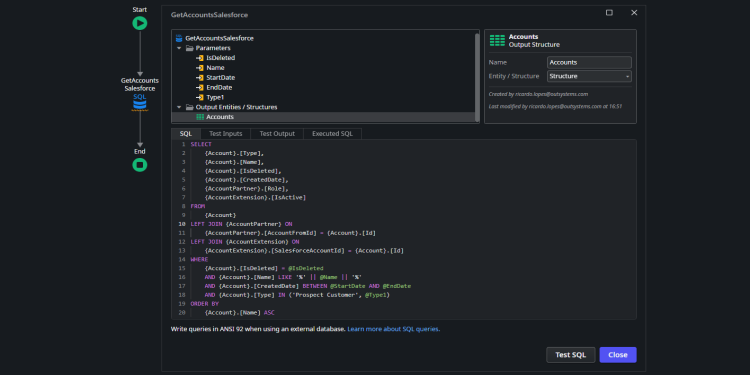Click the Created by ricardo.lopes text
This screenshot has height=375, width=750.
(538, 94)
